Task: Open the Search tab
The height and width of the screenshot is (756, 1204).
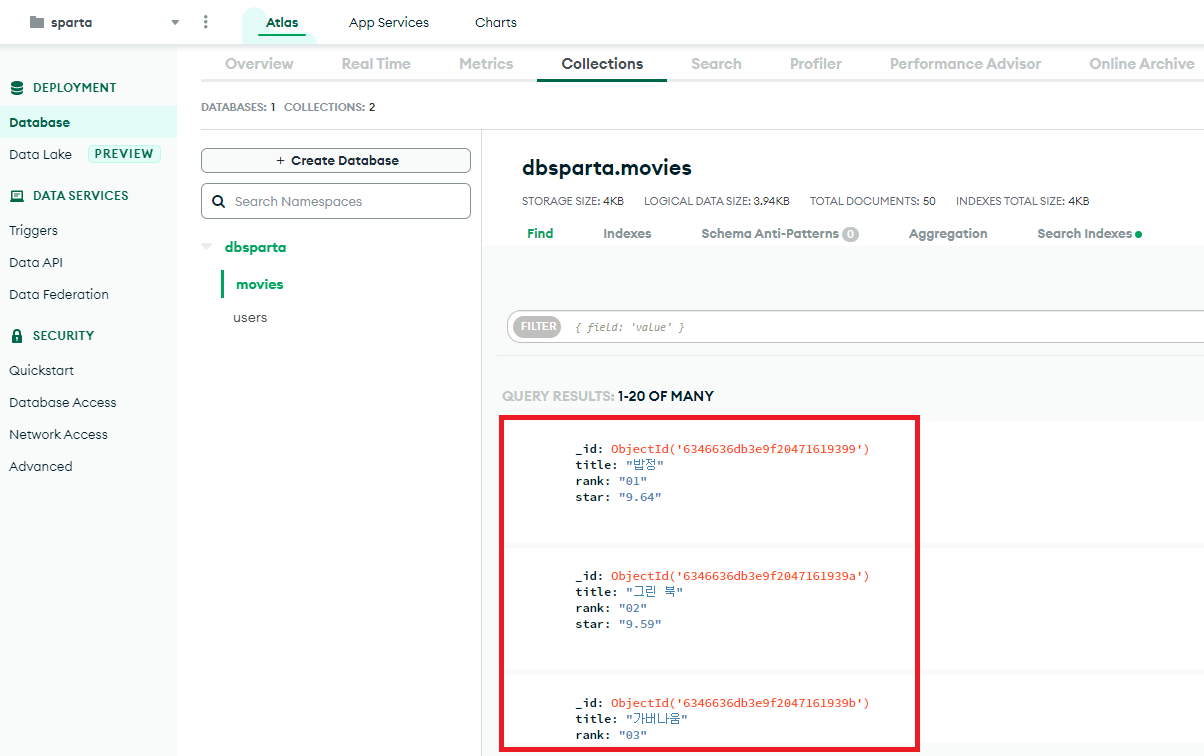Action: pyautogui.click(x=716, y=63)
